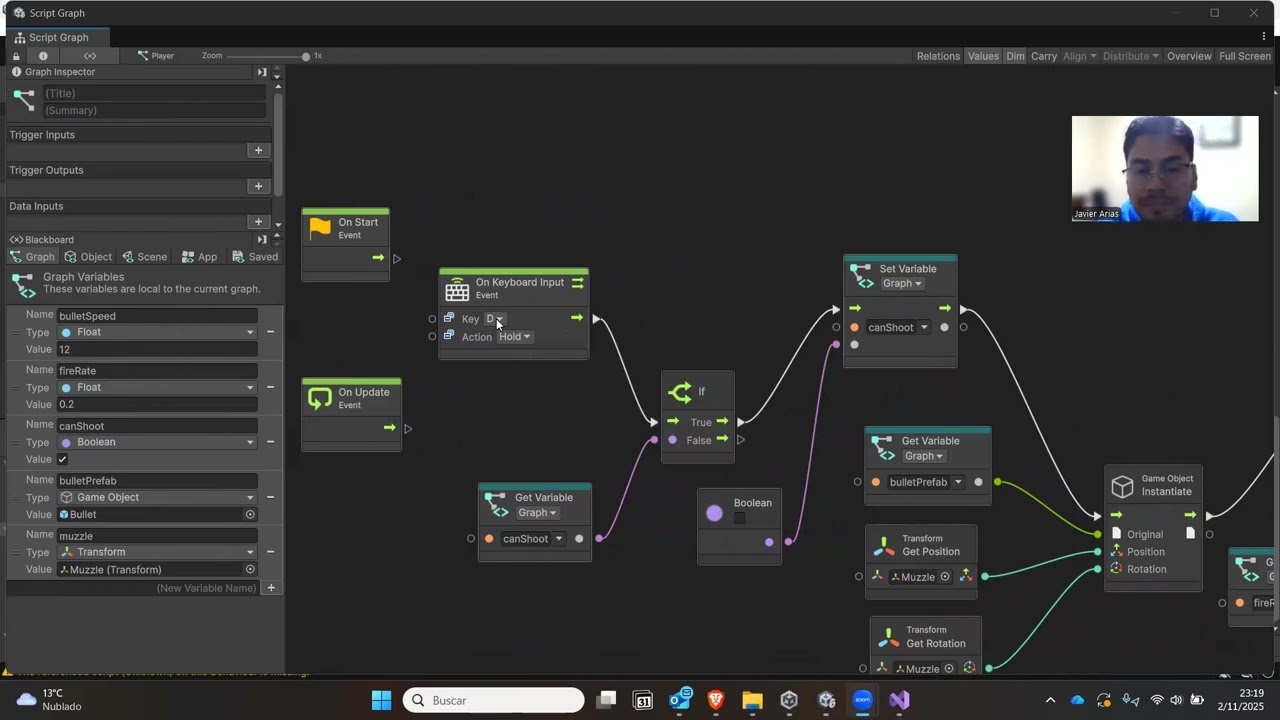Click the On Start flag icon
This screenshot has width=1280, height=720.
coord(320,228)
